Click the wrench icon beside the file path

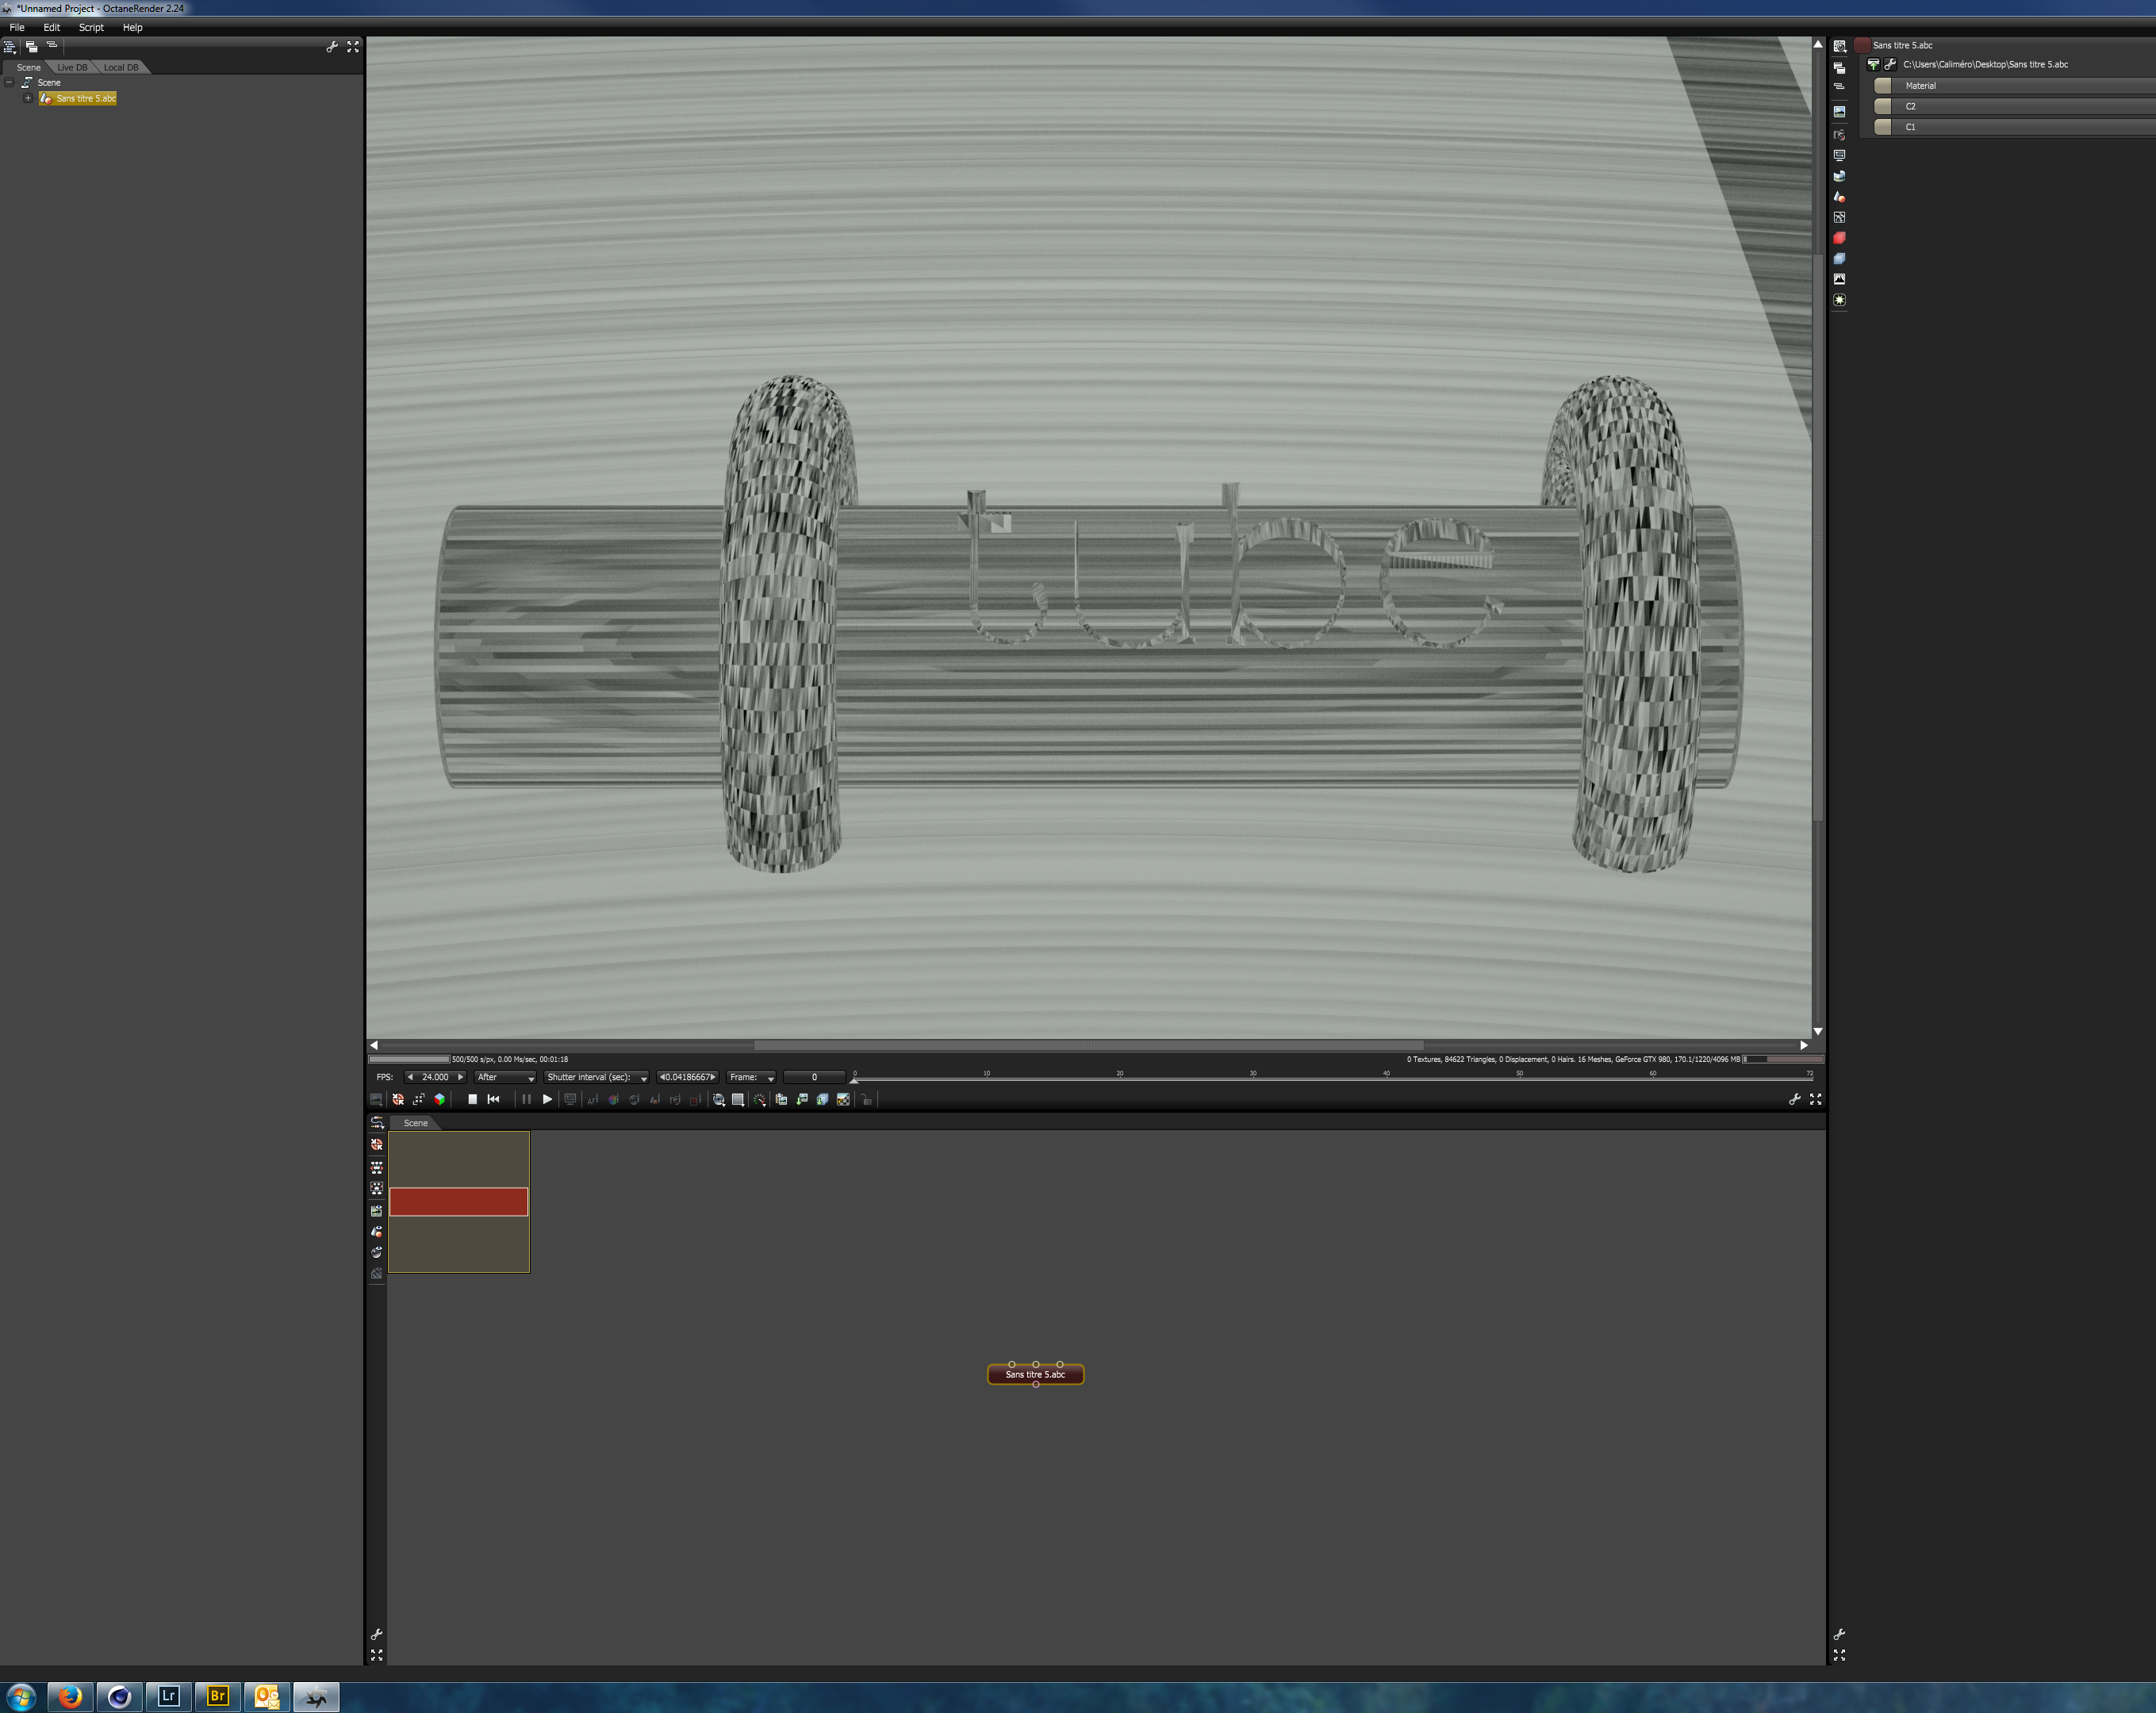click(1890, 64)
